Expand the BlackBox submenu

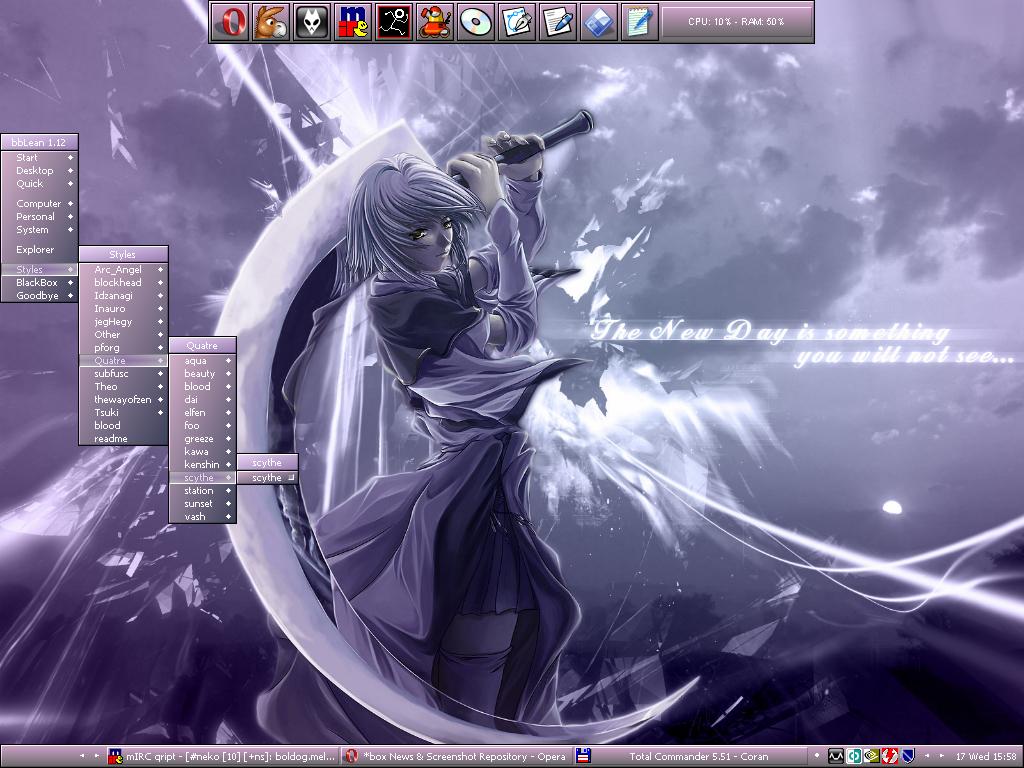tap(39, 283)
